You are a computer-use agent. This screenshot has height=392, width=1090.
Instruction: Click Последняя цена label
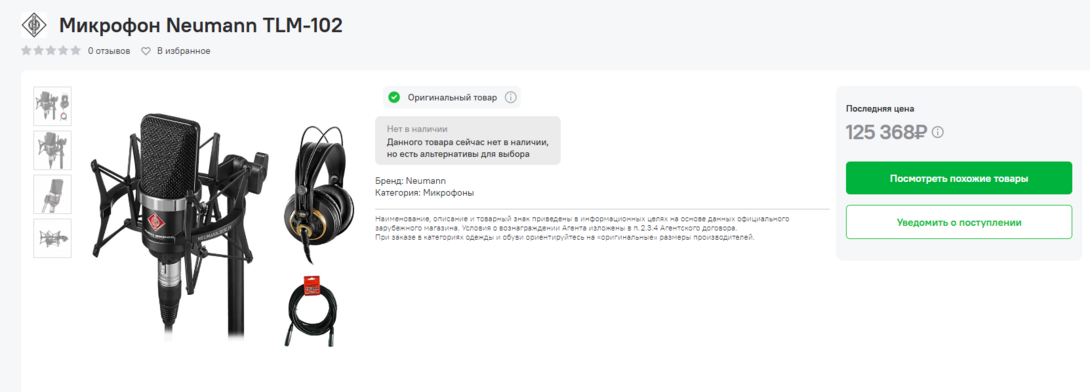pyautogui.click(x=880, y=108)
